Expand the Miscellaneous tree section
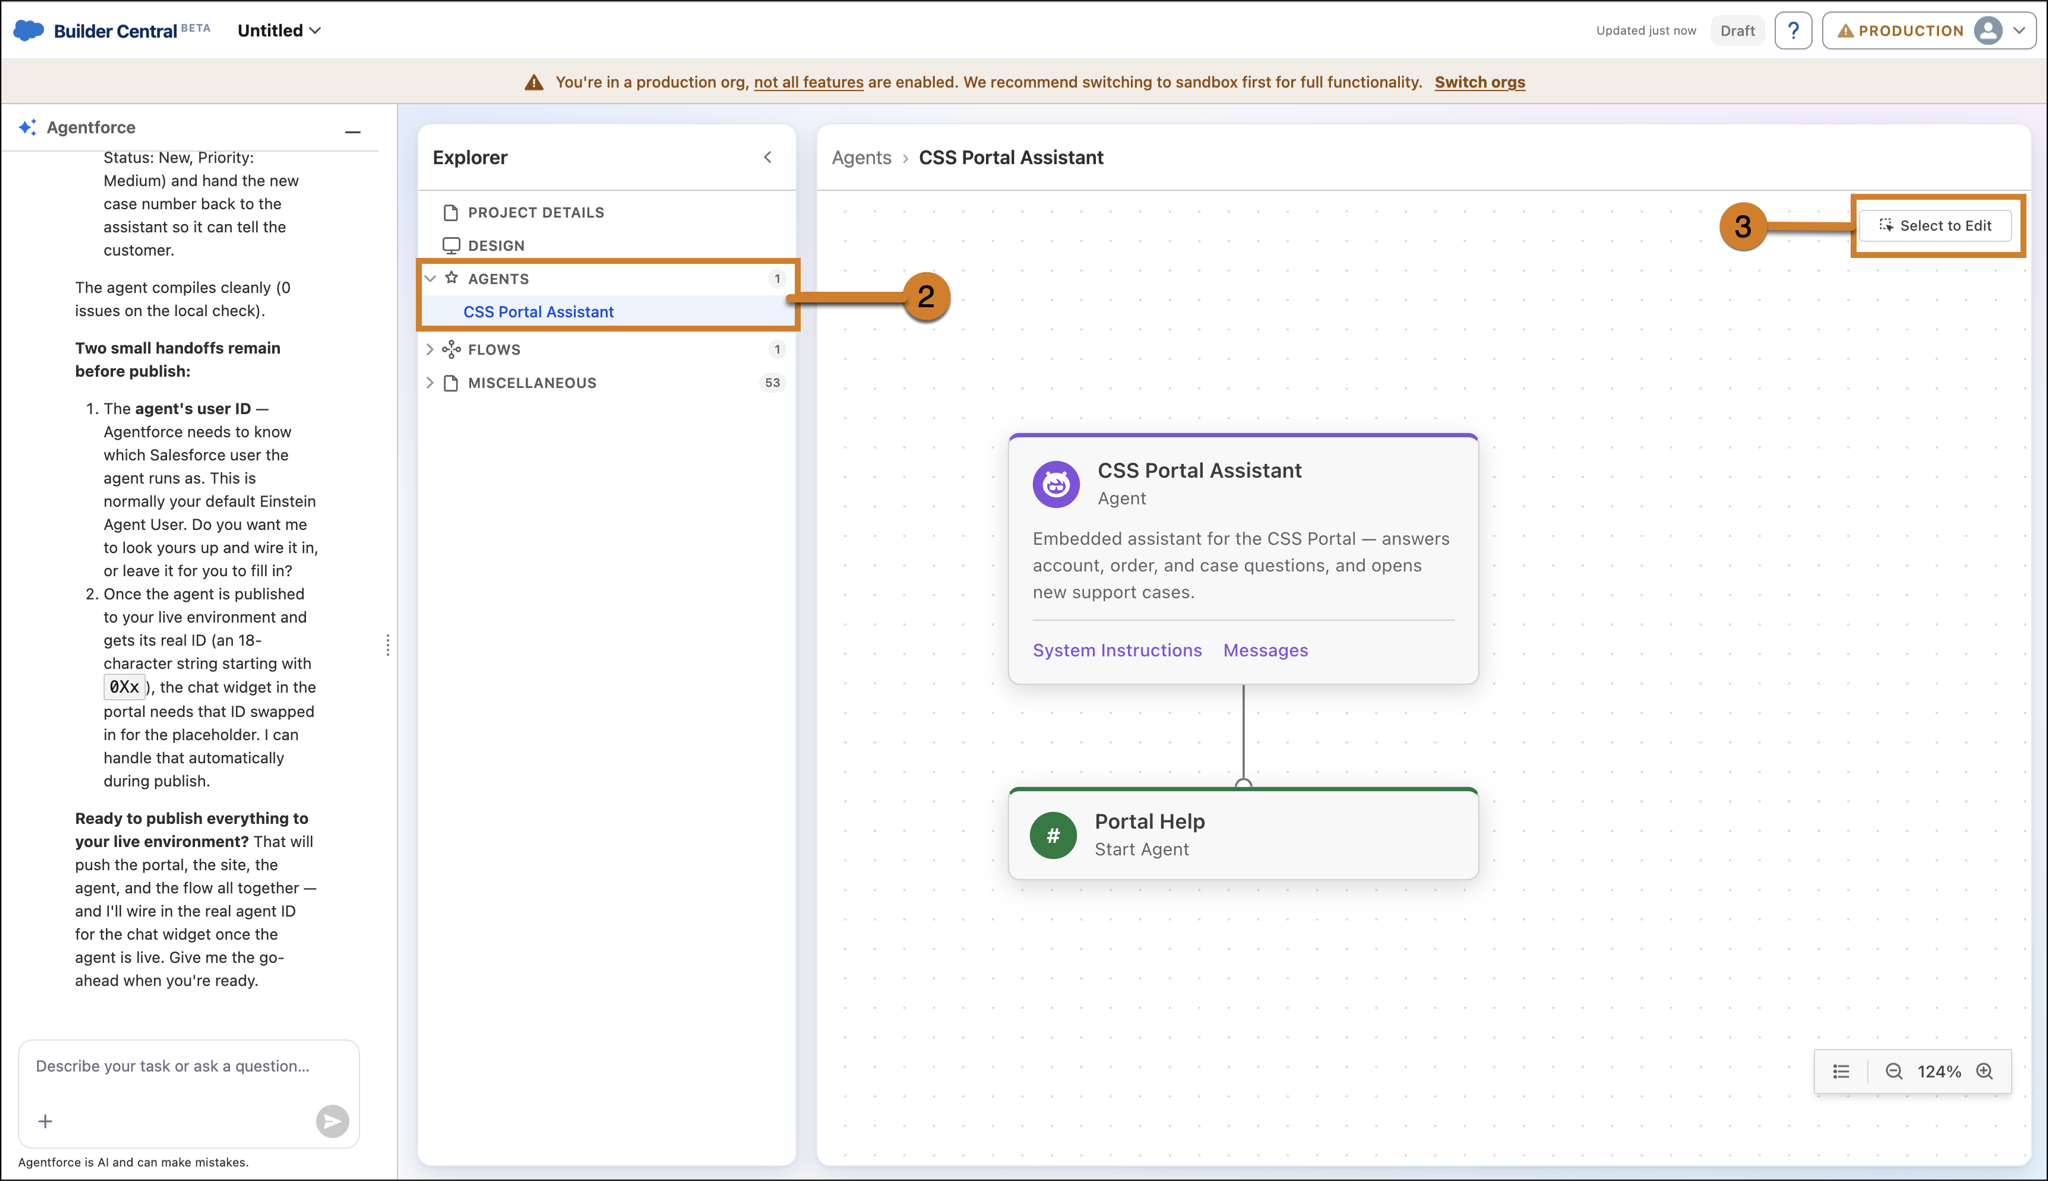This screenshot has height=1181, width=2048. click(431, 383)
